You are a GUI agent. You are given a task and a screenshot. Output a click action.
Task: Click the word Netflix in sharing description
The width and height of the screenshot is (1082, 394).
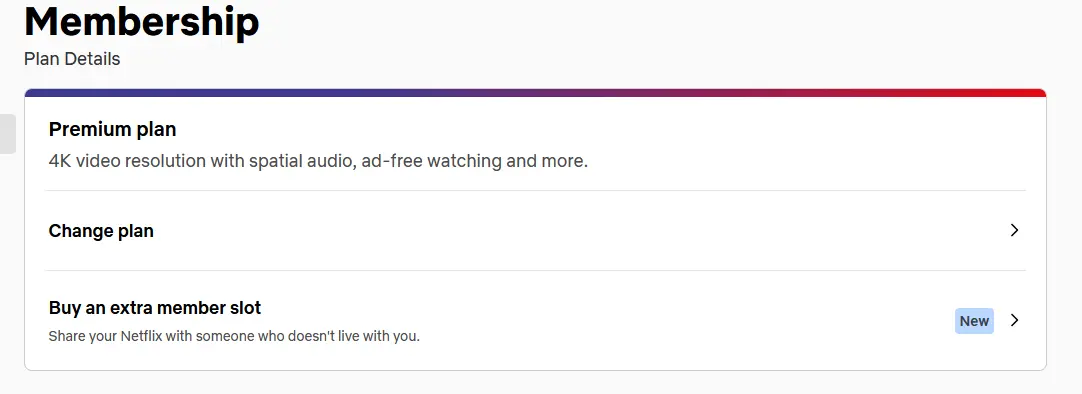(x=143, y=337)
